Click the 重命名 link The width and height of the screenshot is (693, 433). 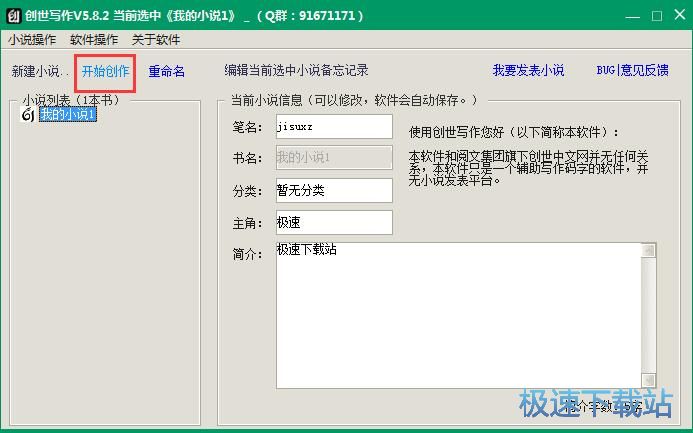click(x=167, y=71)
